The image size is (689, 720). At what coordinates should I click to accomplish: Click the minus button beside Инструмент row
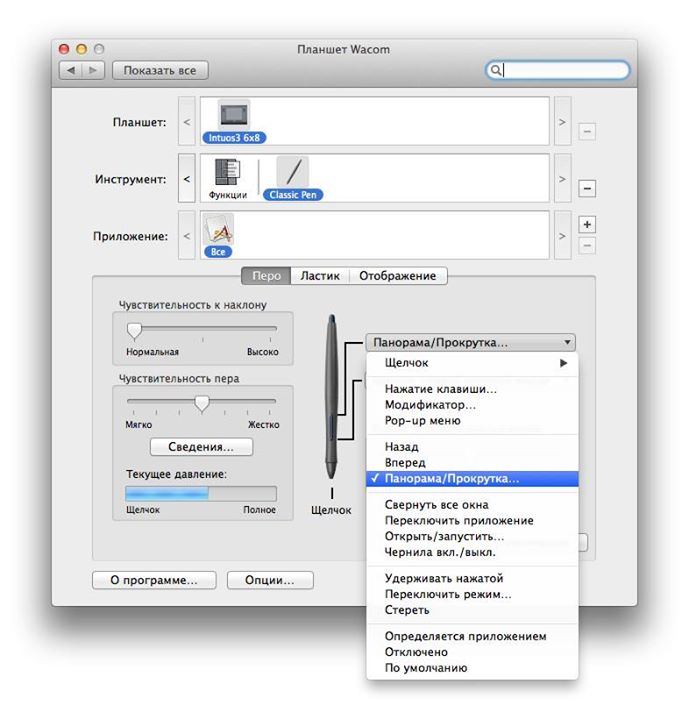[x=587, y=188]
